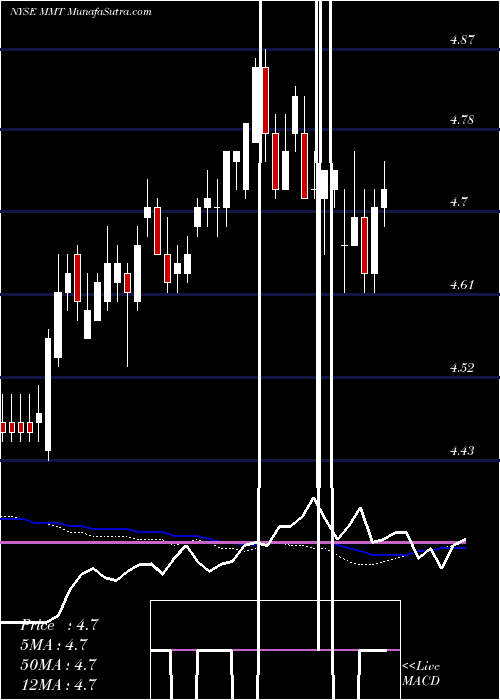Click the 4.87 price axis label
500x700 pixels.
(462, 40)
